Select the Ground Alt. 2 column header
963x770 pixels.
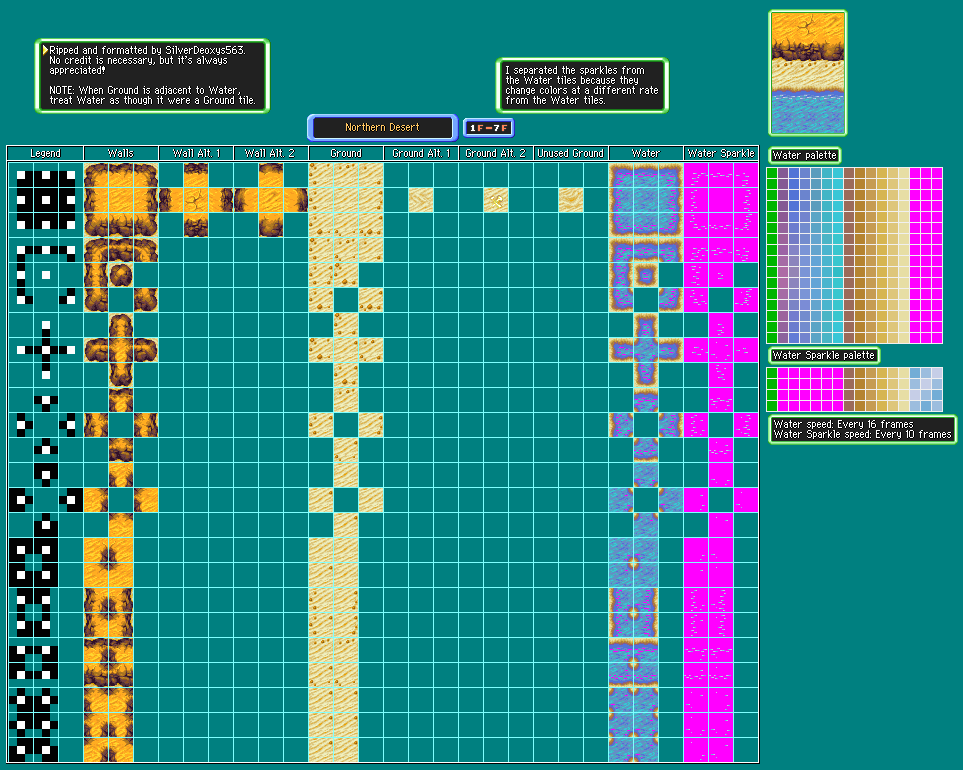tap(496, 154)
